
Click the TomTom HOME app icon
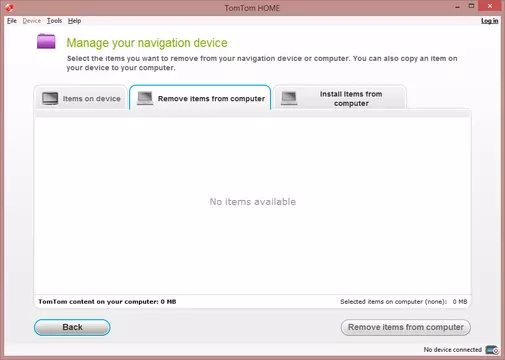(x=9, y=7)
